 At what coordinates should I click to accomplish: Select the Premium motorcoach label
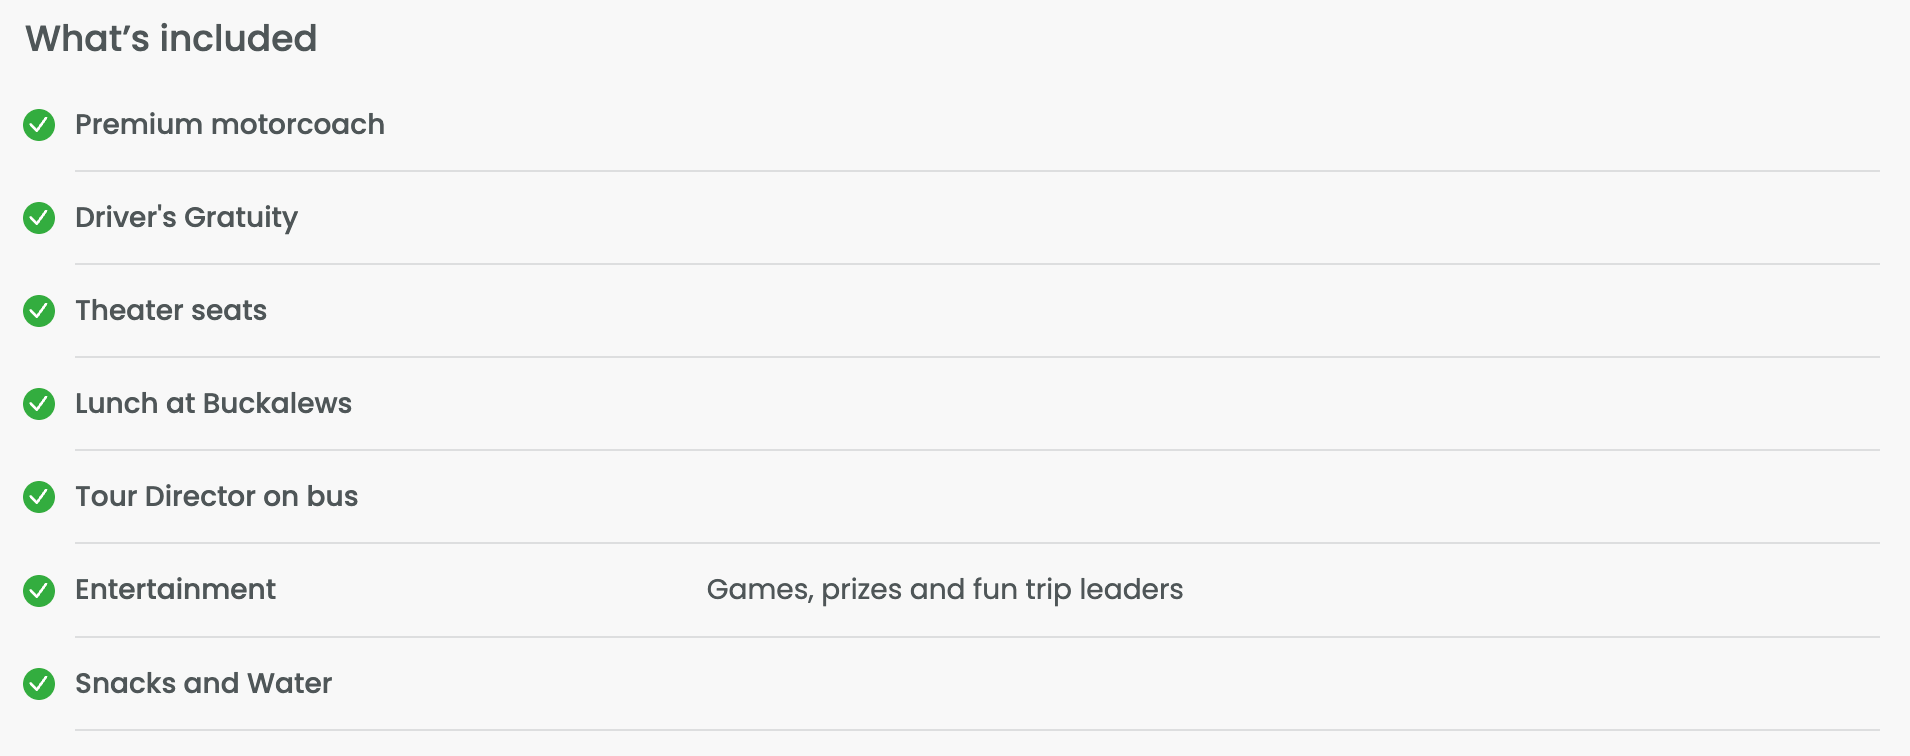click(x=229, y=124)
